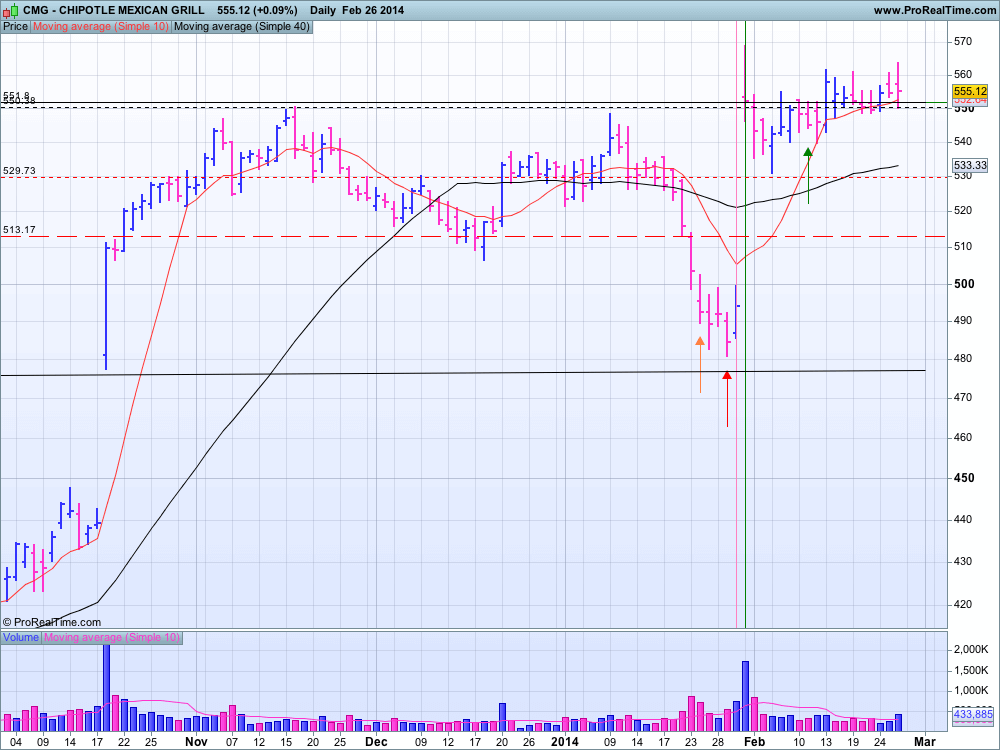Screen dimensions: 1000x750
Task: Click the 529.73 horizontal level label
Action: 19,171
